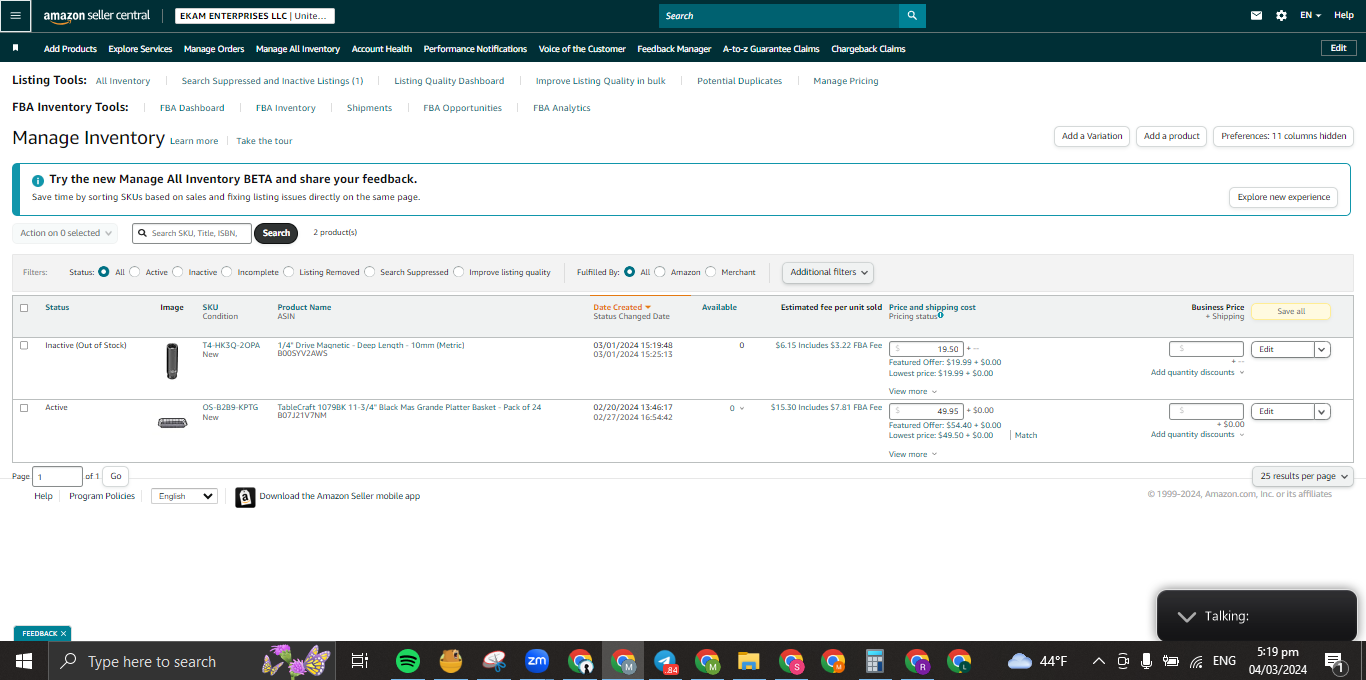Screen dimensions: 1366x680
Task: Click Date Created column sort header
Action: (622, 307)
